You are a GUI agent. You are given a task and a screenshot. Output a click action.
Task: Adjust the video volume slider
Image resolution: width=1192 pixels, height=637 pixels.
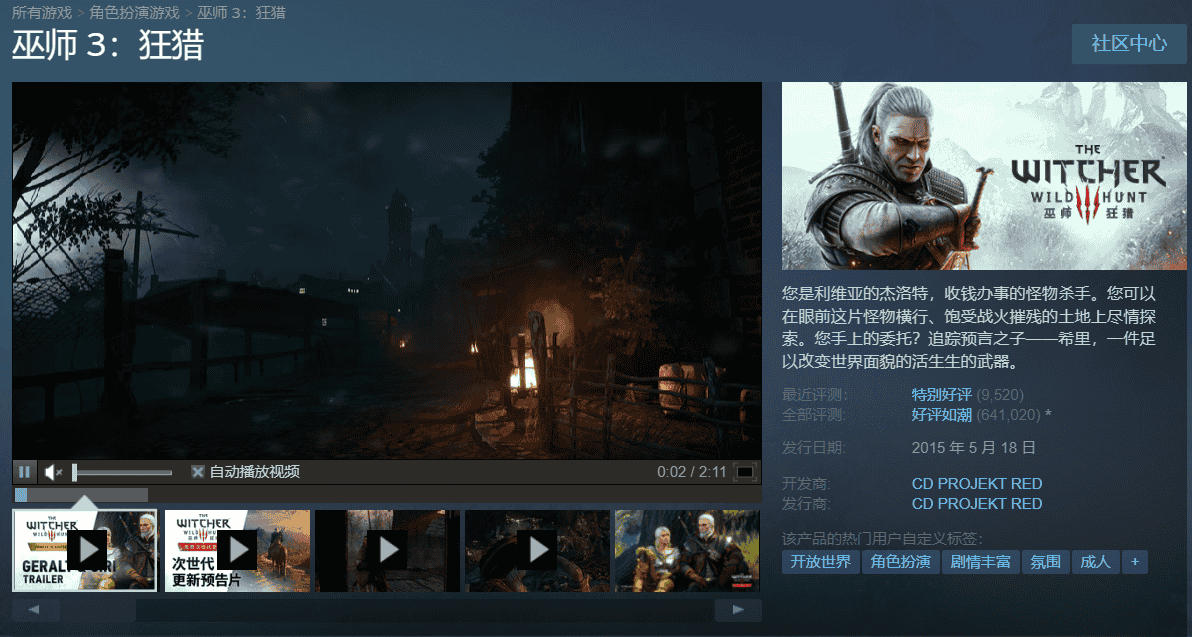122,473
